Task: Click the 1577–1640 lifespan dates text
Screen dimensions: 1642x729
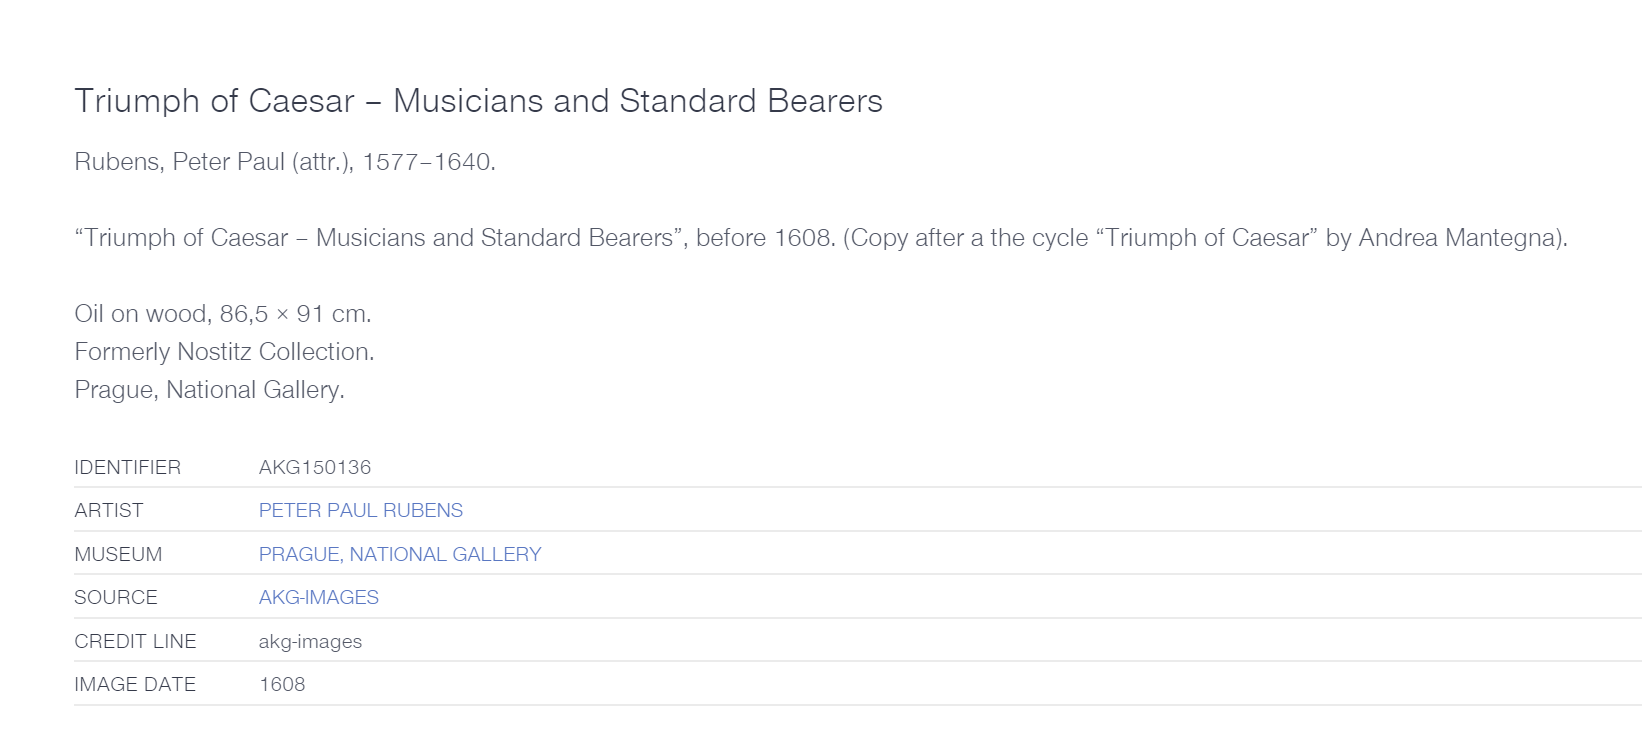Action: pyautogui.click(x=428, y=162)
